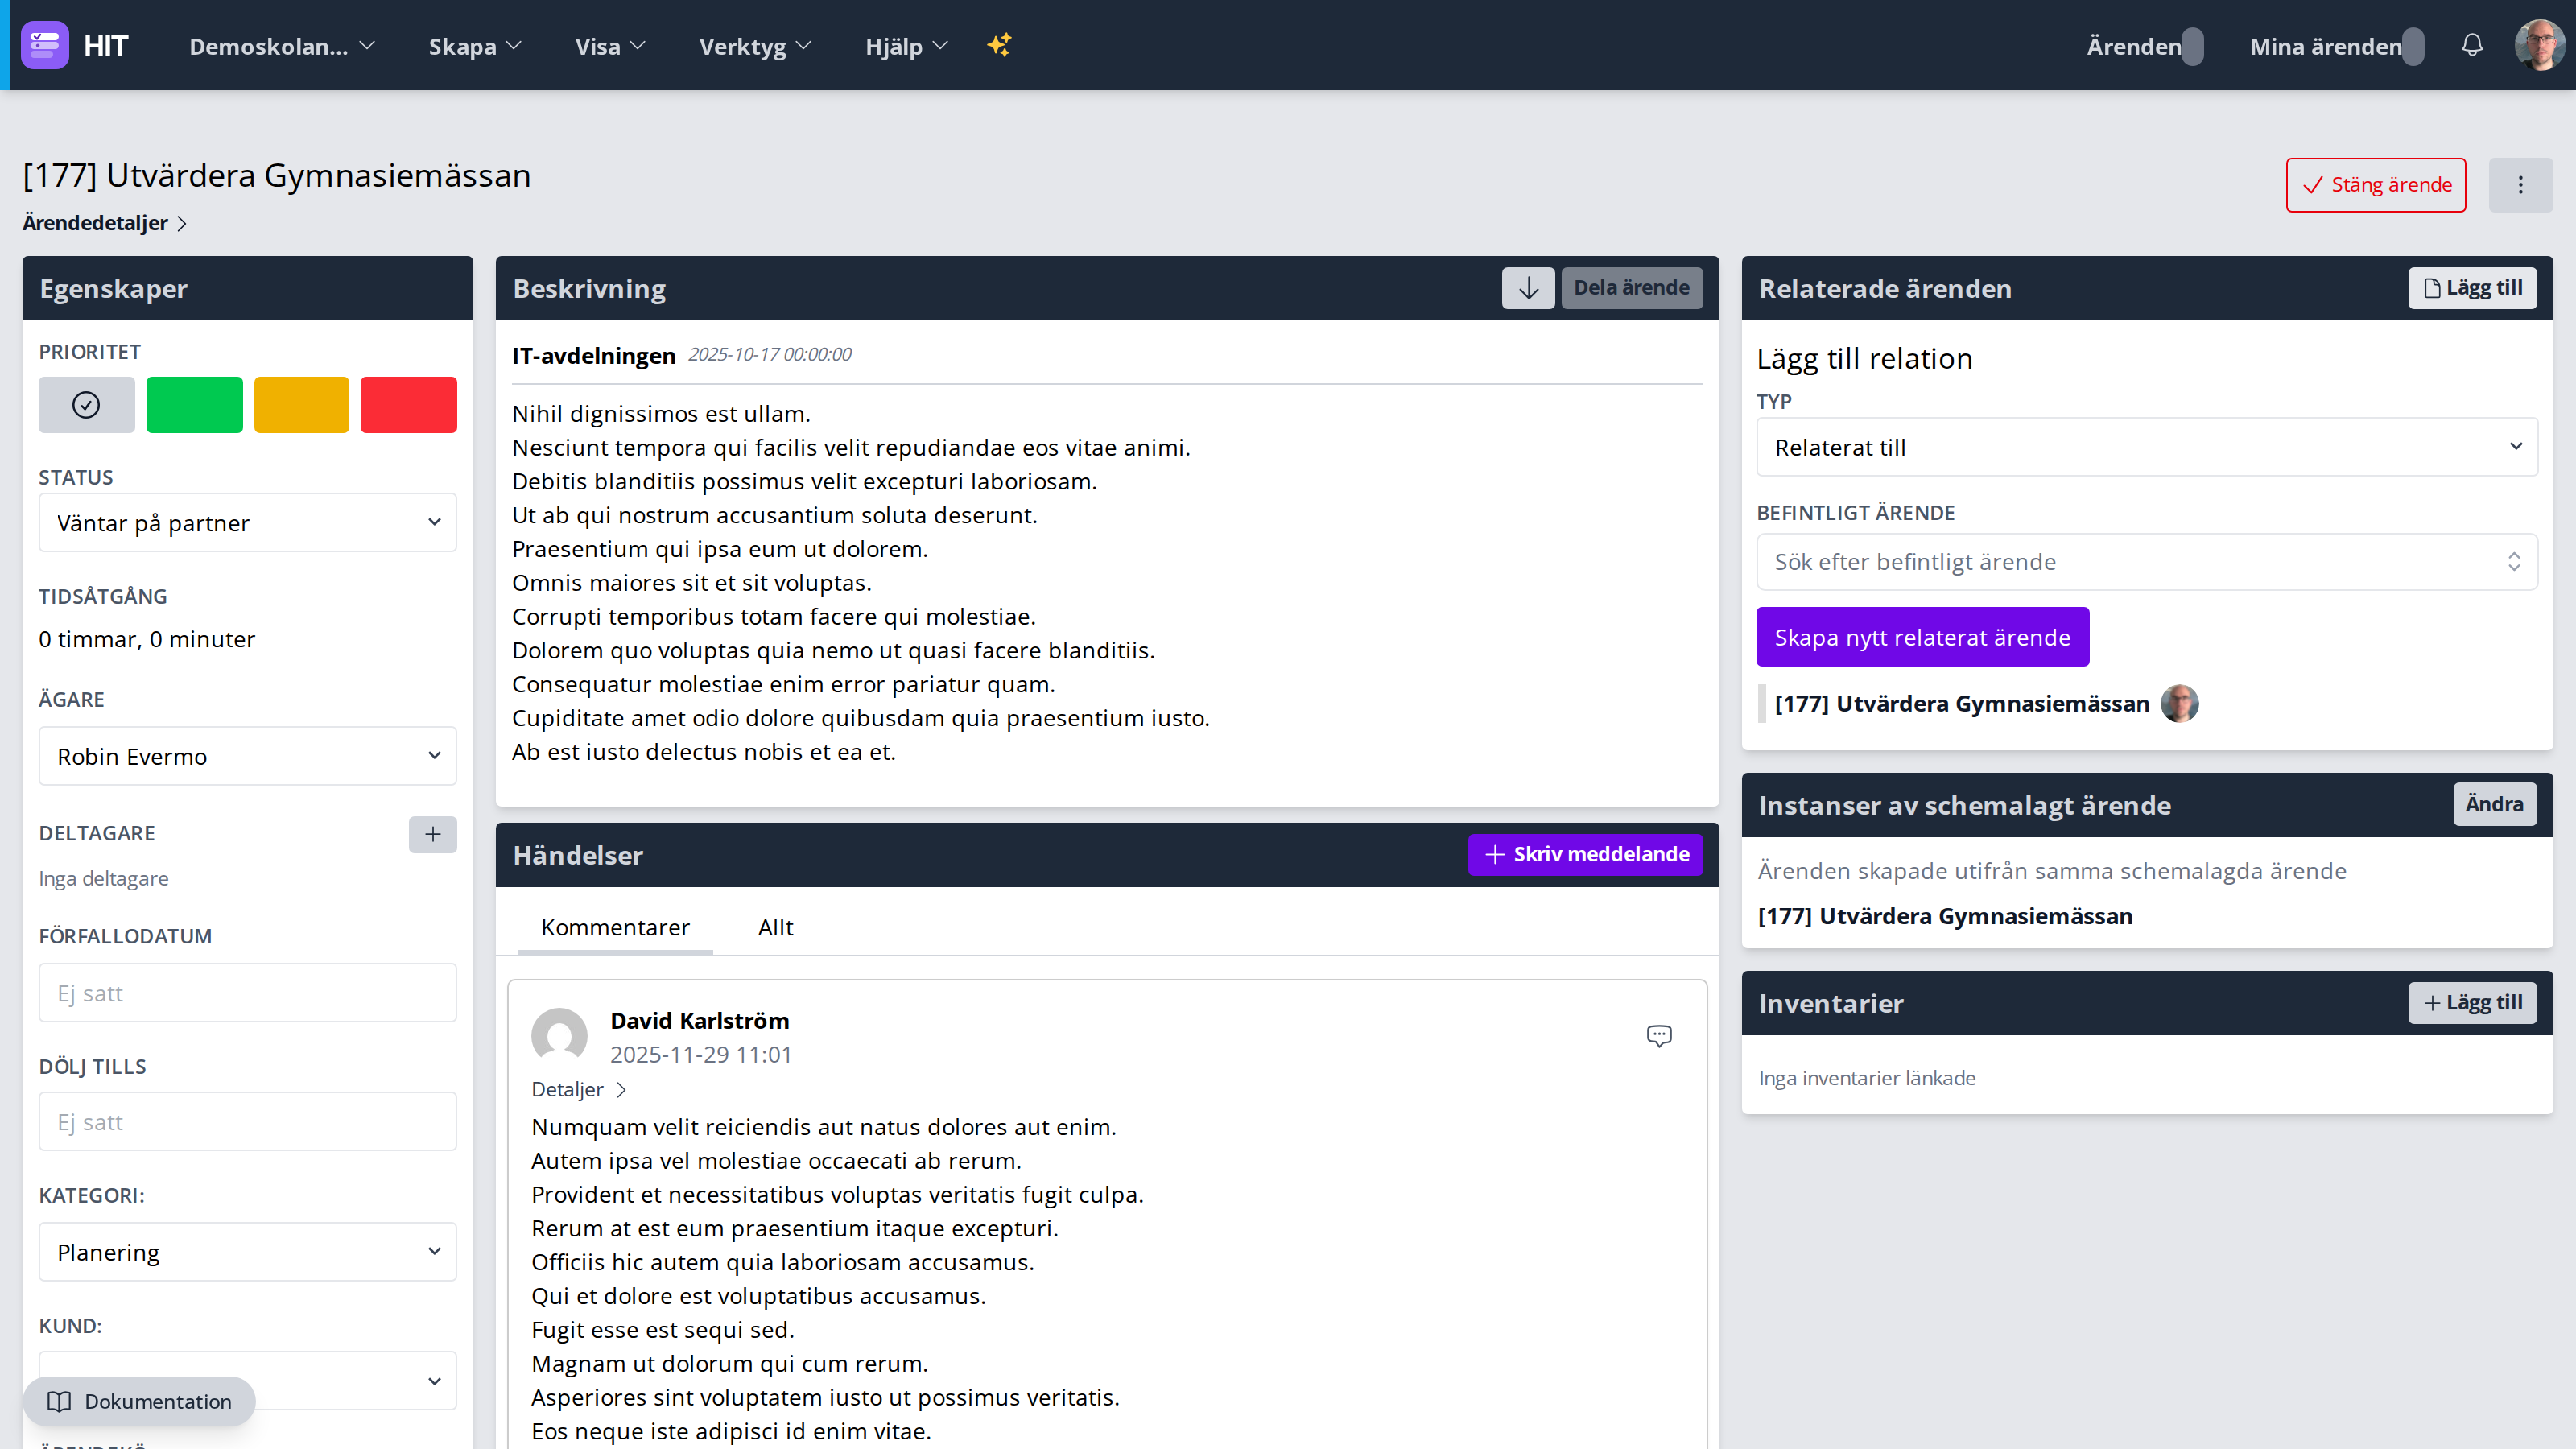Screen dimensions: 2576x1449
Task: Reply to David Karlström's comment
Action: (x=1659, y=1036)
